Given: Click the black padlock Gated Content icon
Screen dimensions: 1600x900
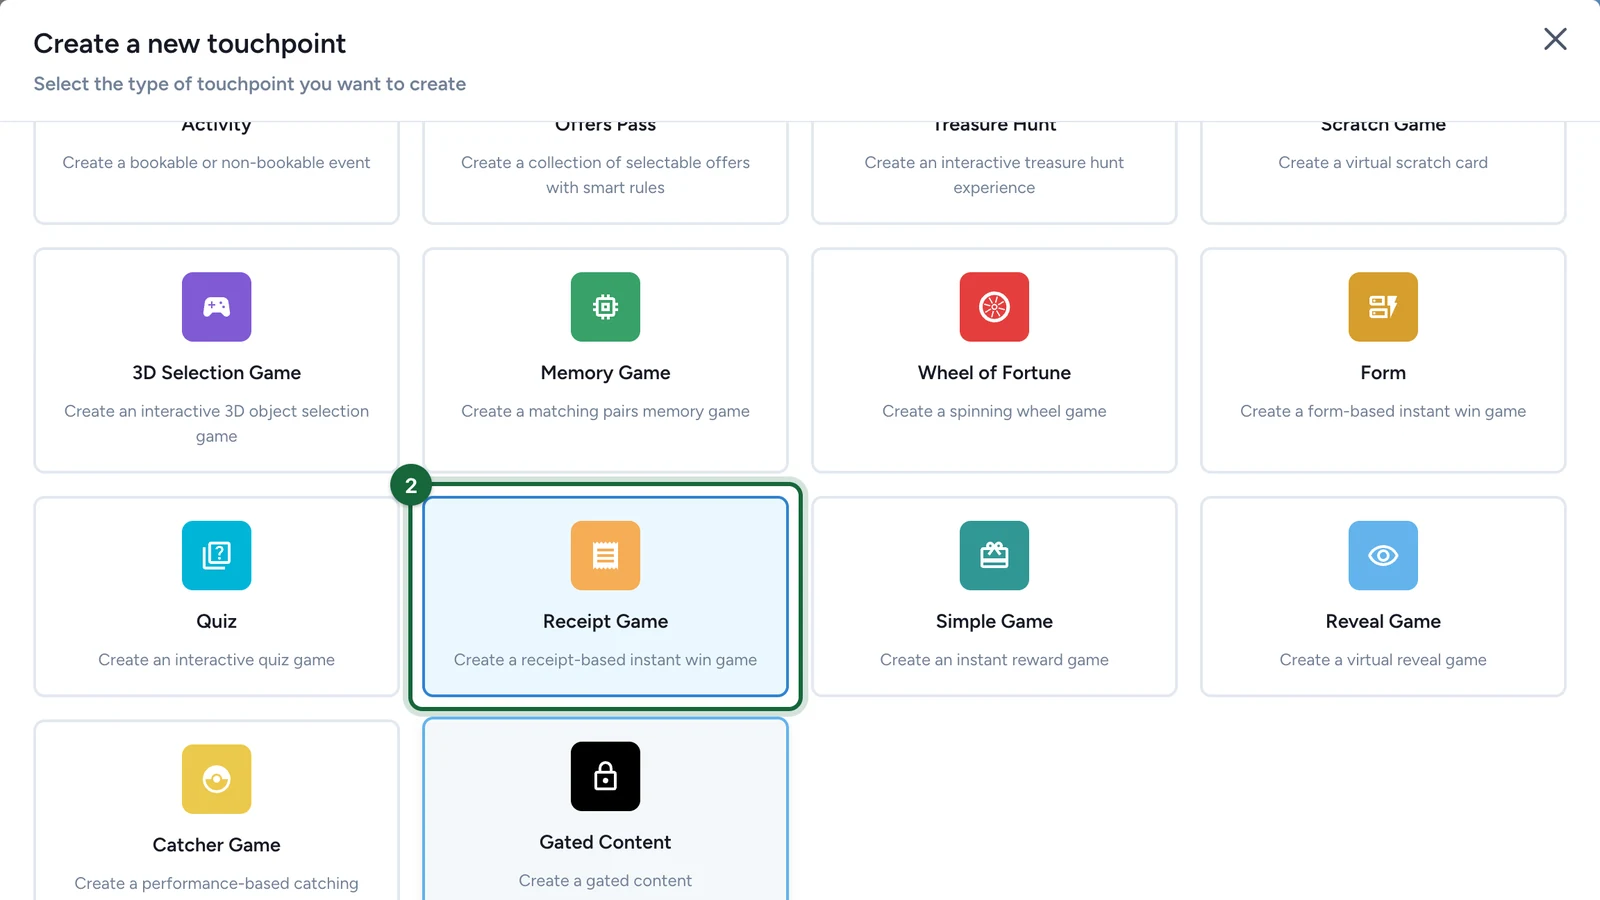Looking at the screenshot, I should pos(605,776).
